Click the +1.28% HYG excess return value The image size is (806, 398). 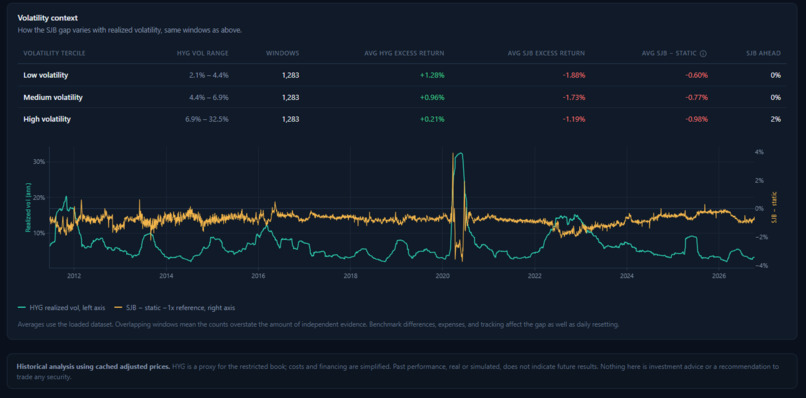[432, 75]
